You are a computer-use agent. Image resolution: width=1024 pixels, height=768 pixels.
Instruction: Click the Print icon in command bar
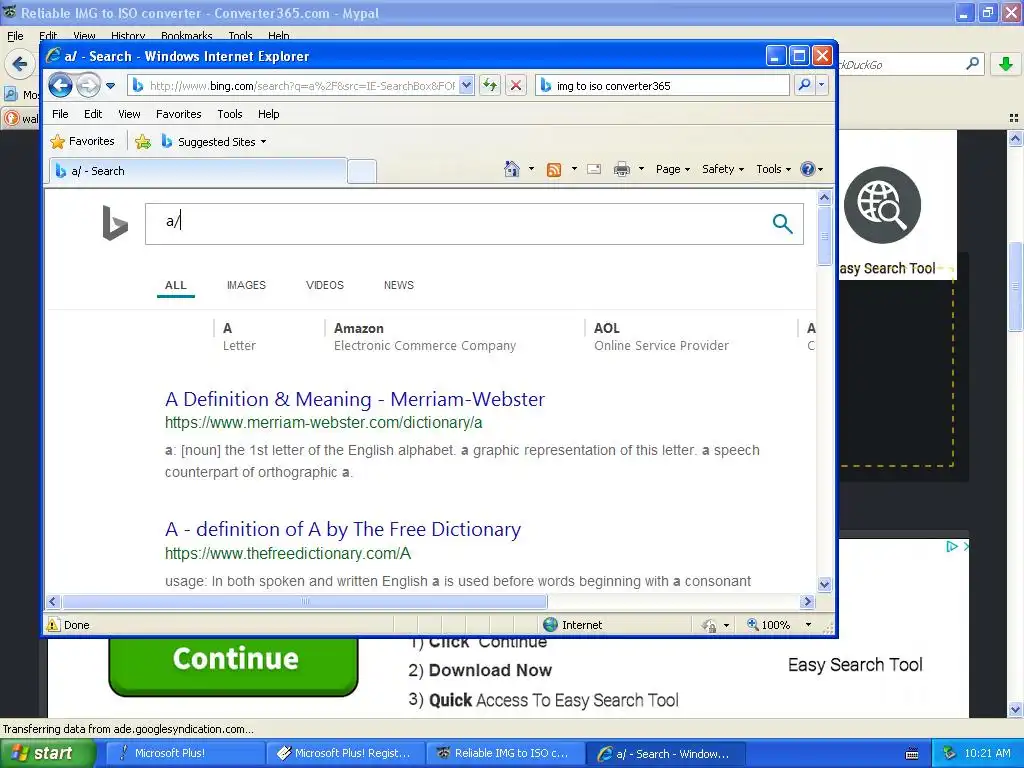point(622,170)
